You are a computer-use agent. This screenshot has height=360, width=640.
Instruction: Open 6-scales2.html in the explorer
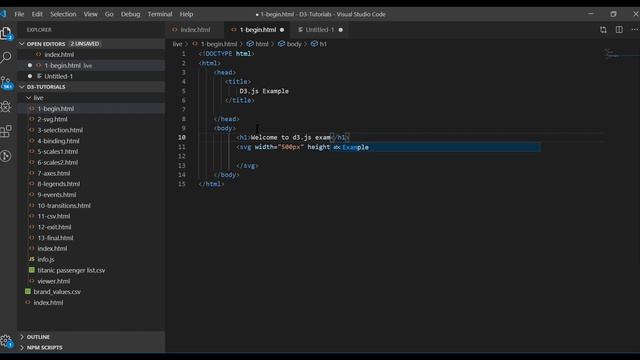(58, 162)
